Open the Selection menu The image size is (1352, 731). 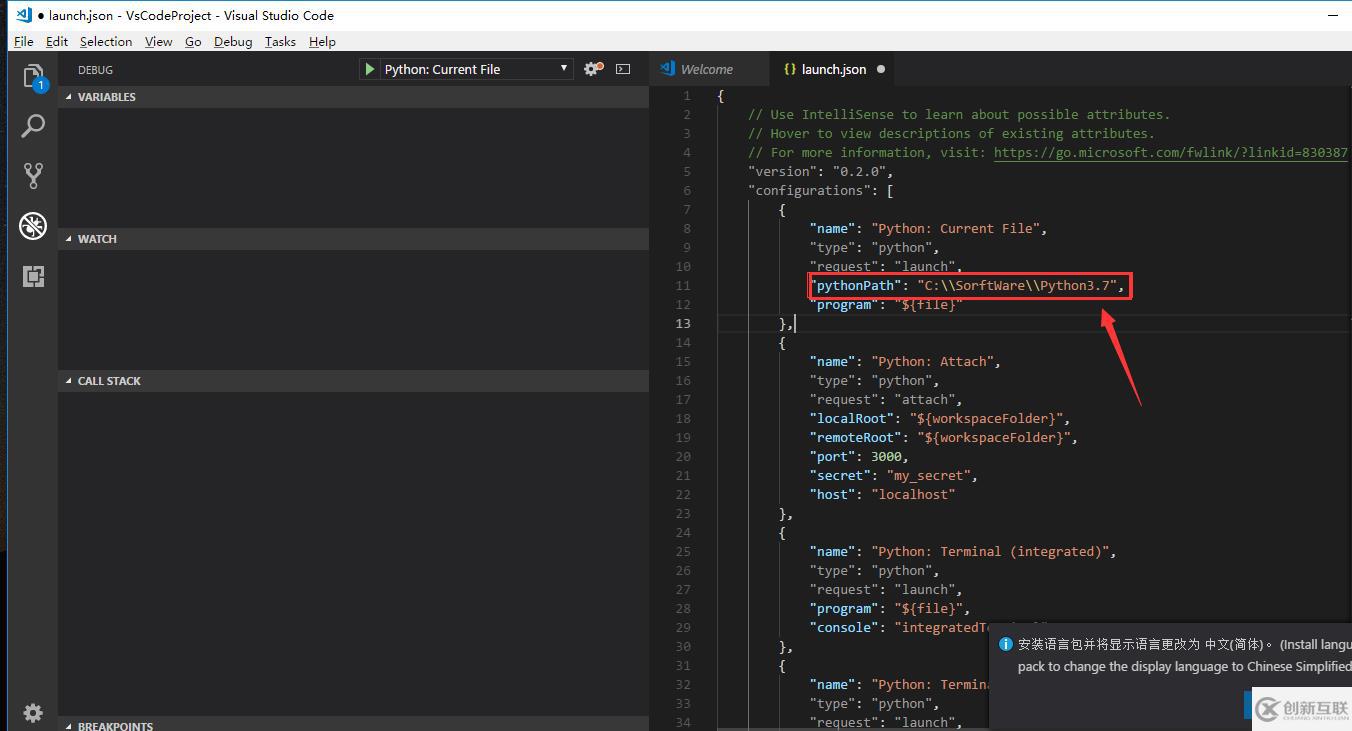point(106,41)
